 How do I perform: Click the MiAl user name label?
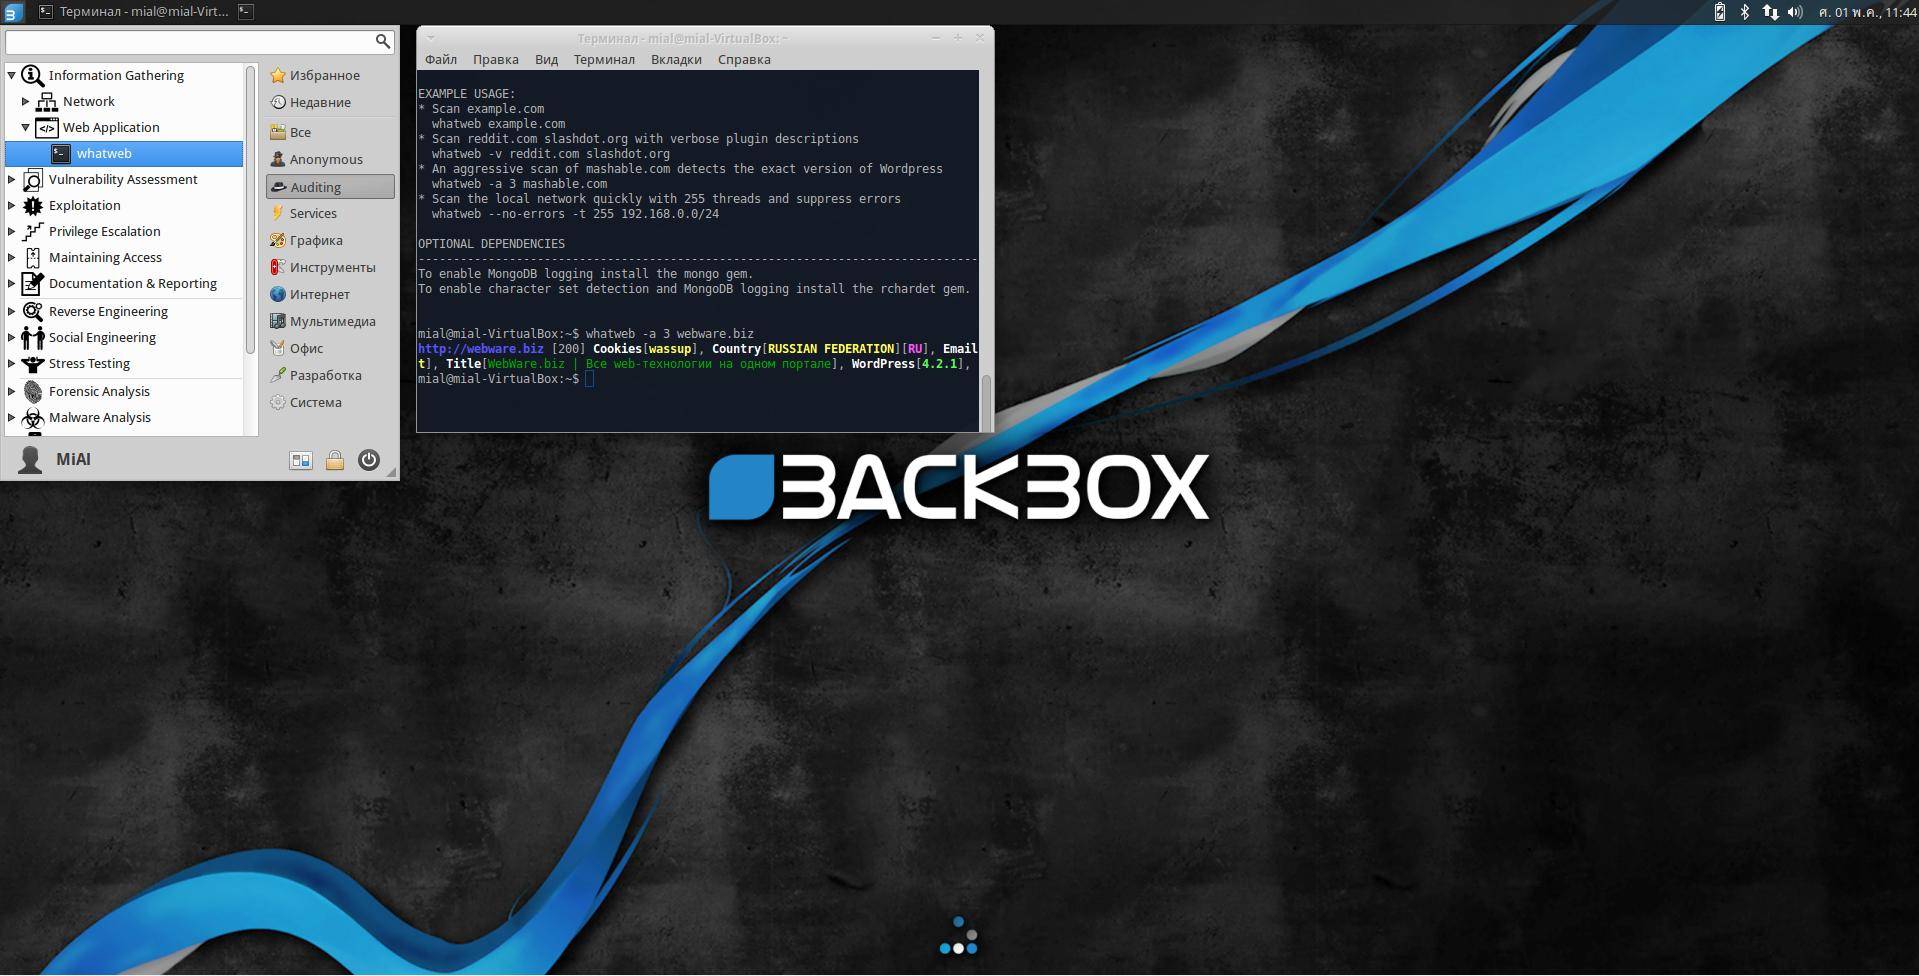coord(73,459)
